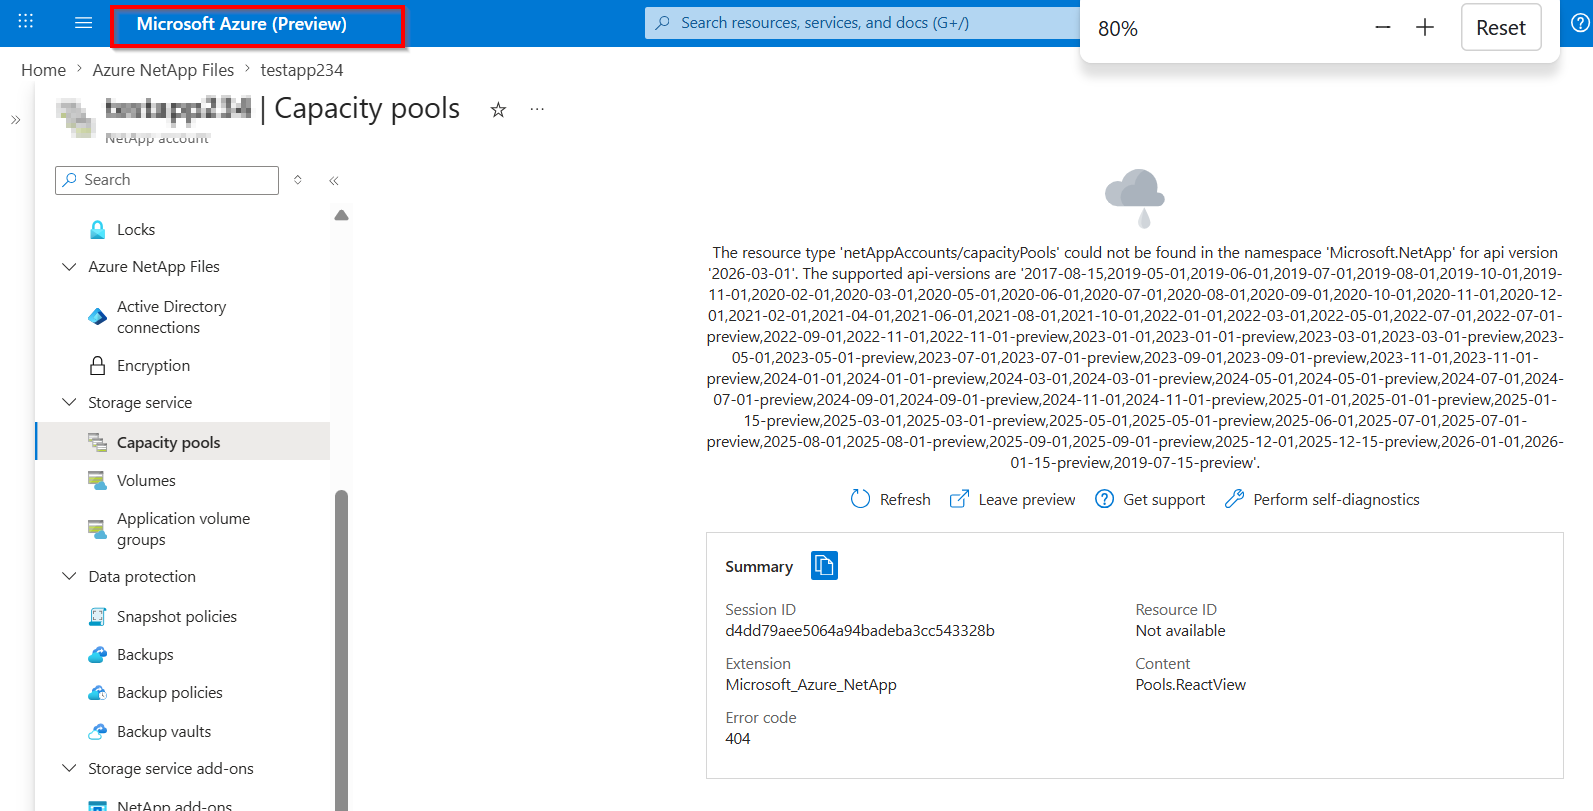
Task: Click the Microsoft Azure (Preview) title
Action: (242, 24)
